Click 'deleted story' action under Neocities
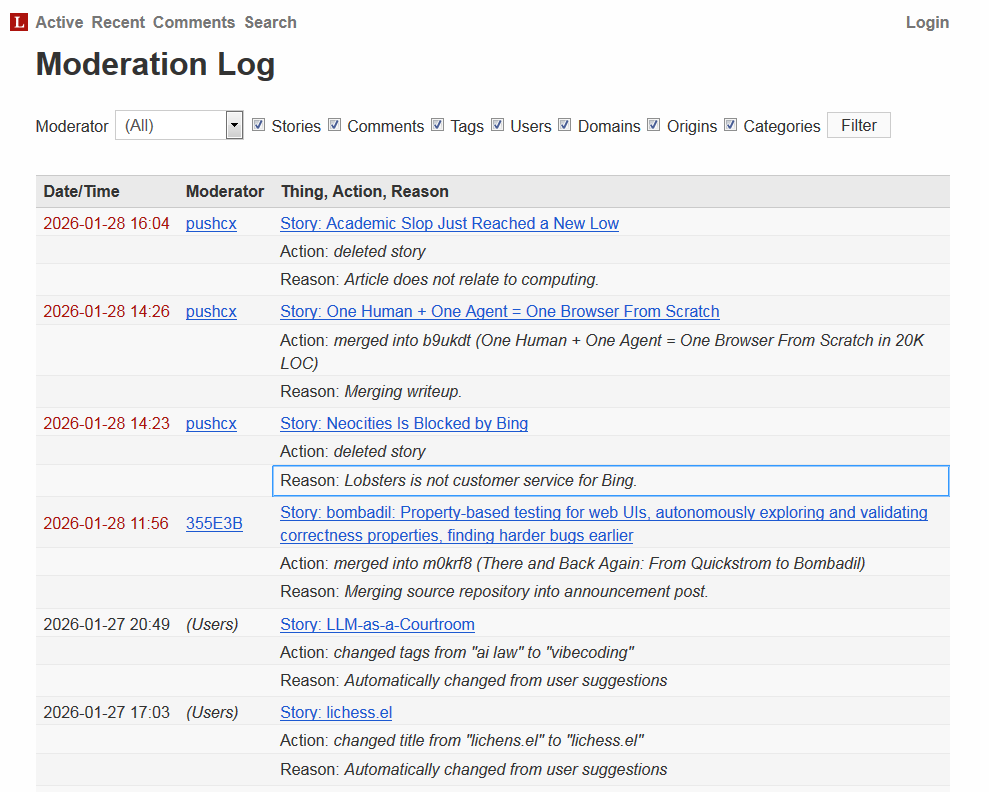This screenshot has height=792, width=989. tap(380, 451)
